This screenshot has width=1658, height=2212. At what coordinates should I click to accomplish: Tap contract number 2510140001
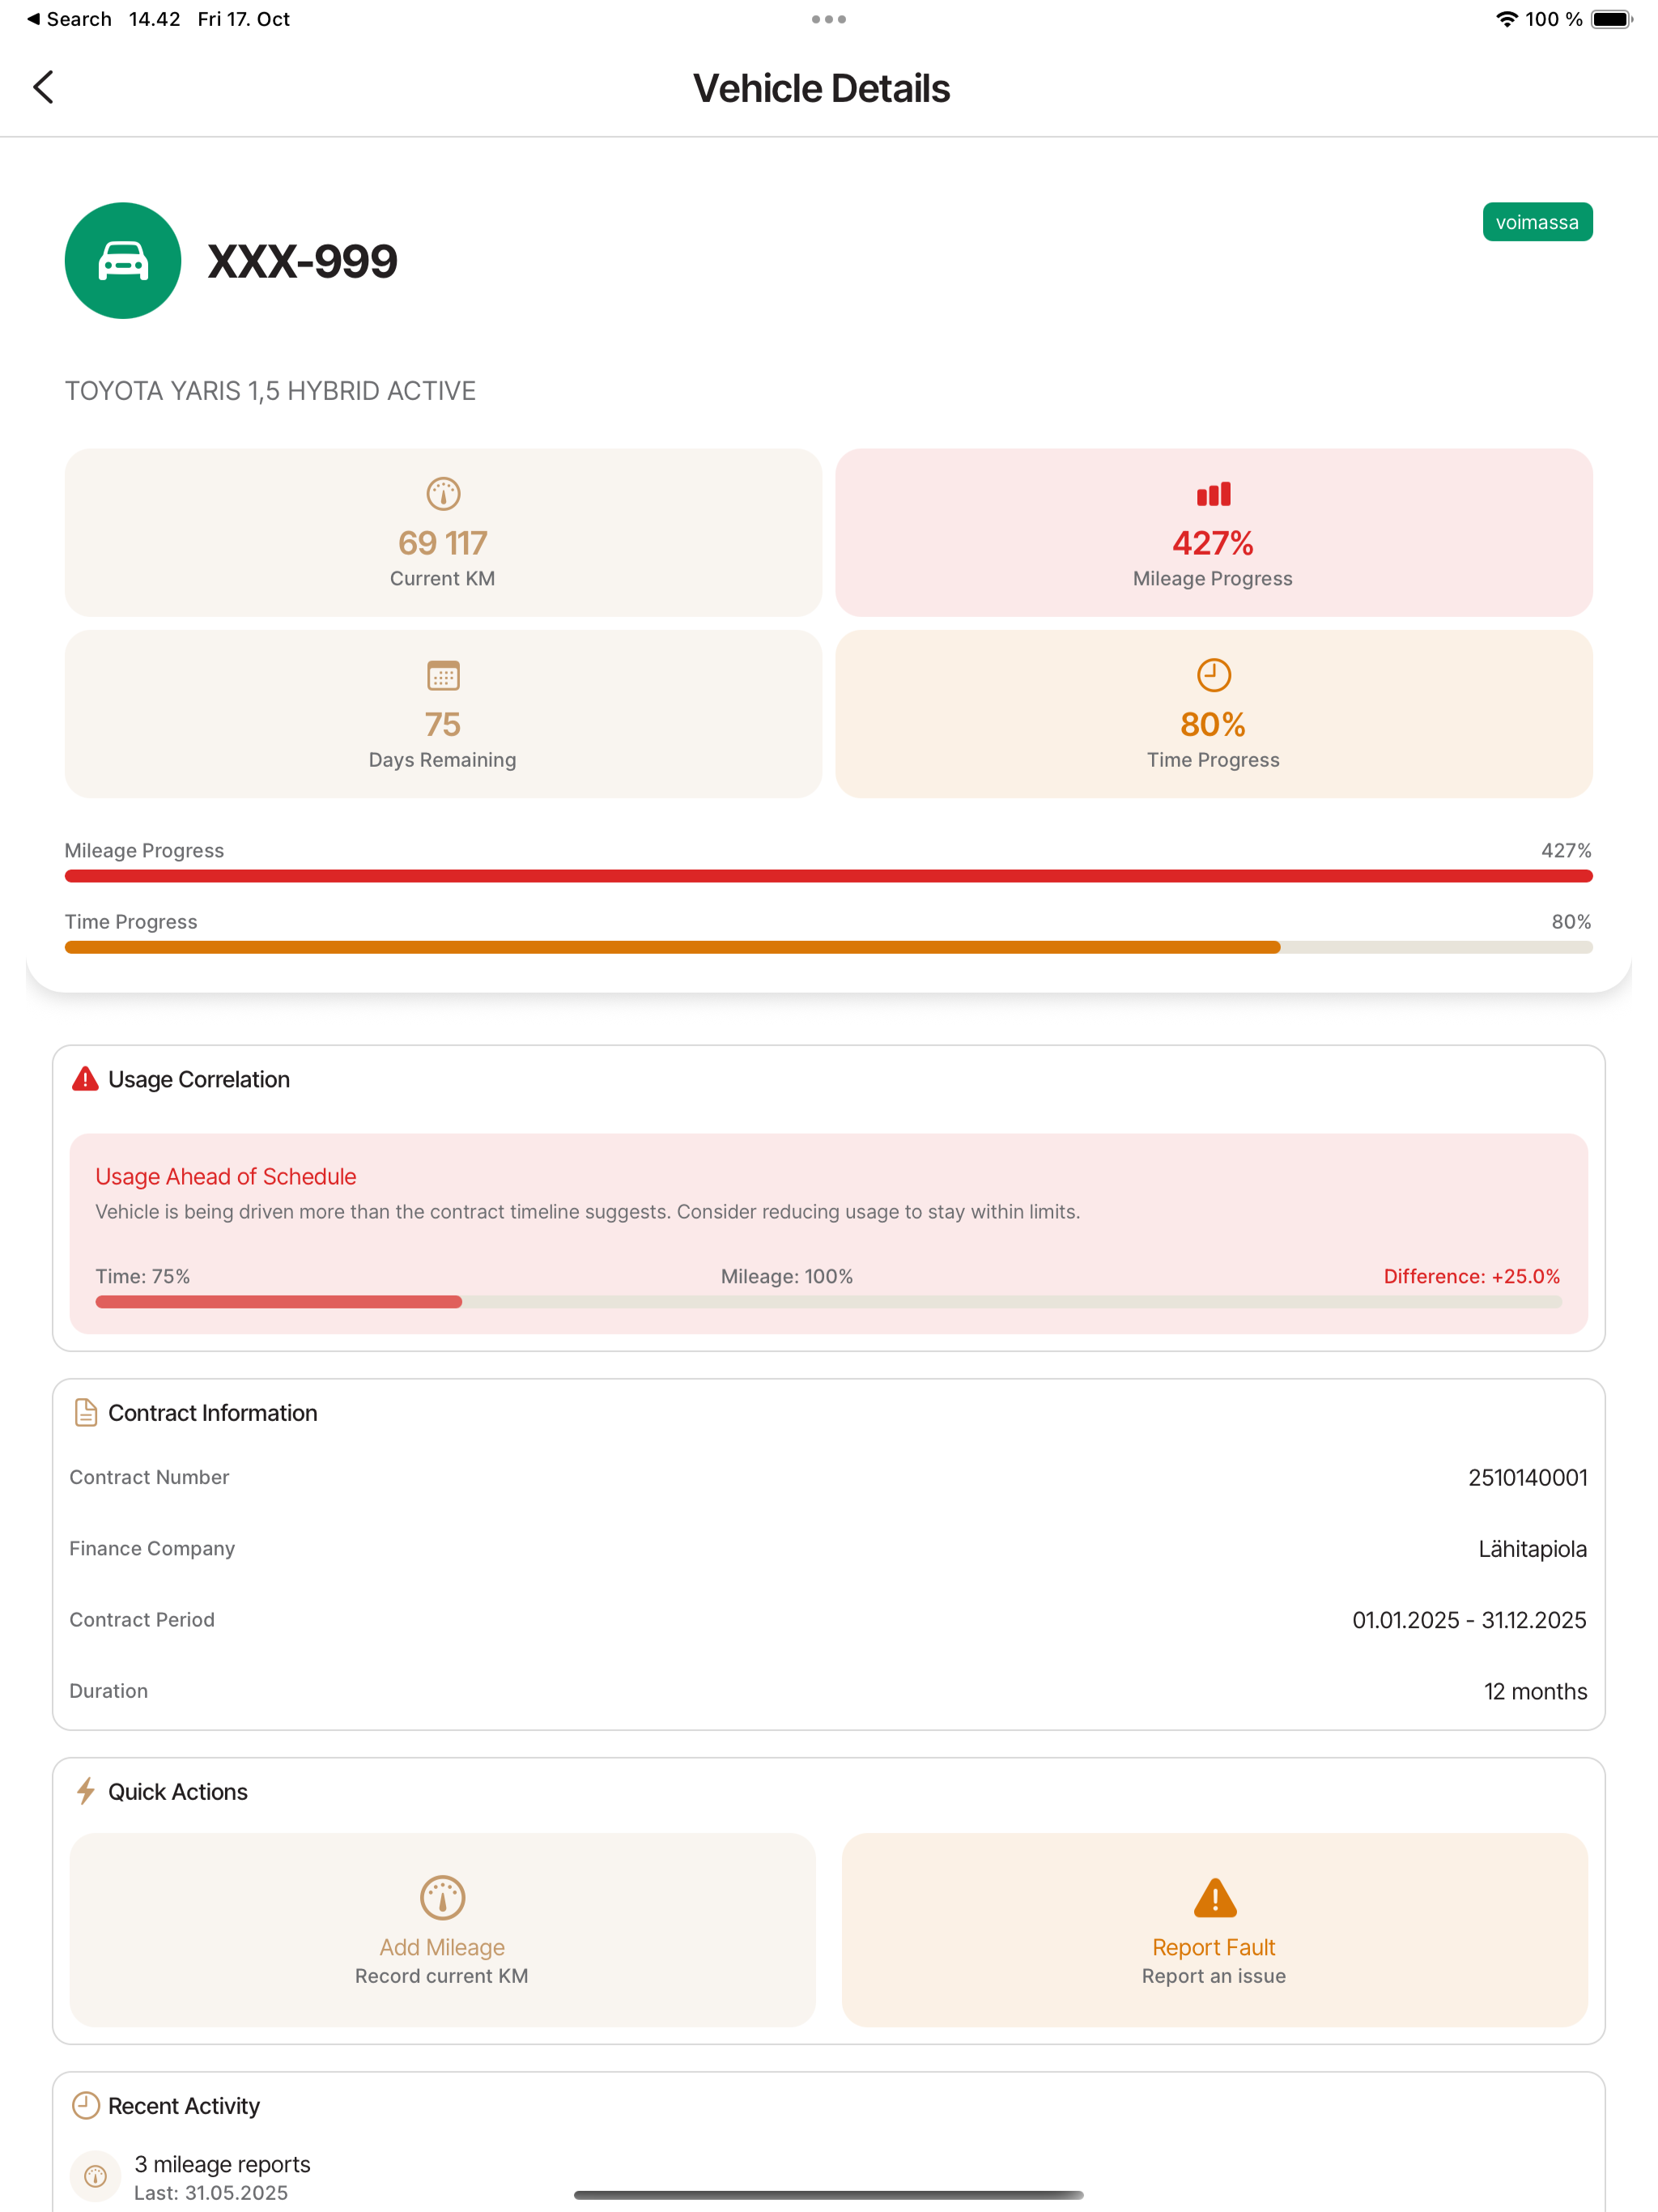(1528, 1477)
